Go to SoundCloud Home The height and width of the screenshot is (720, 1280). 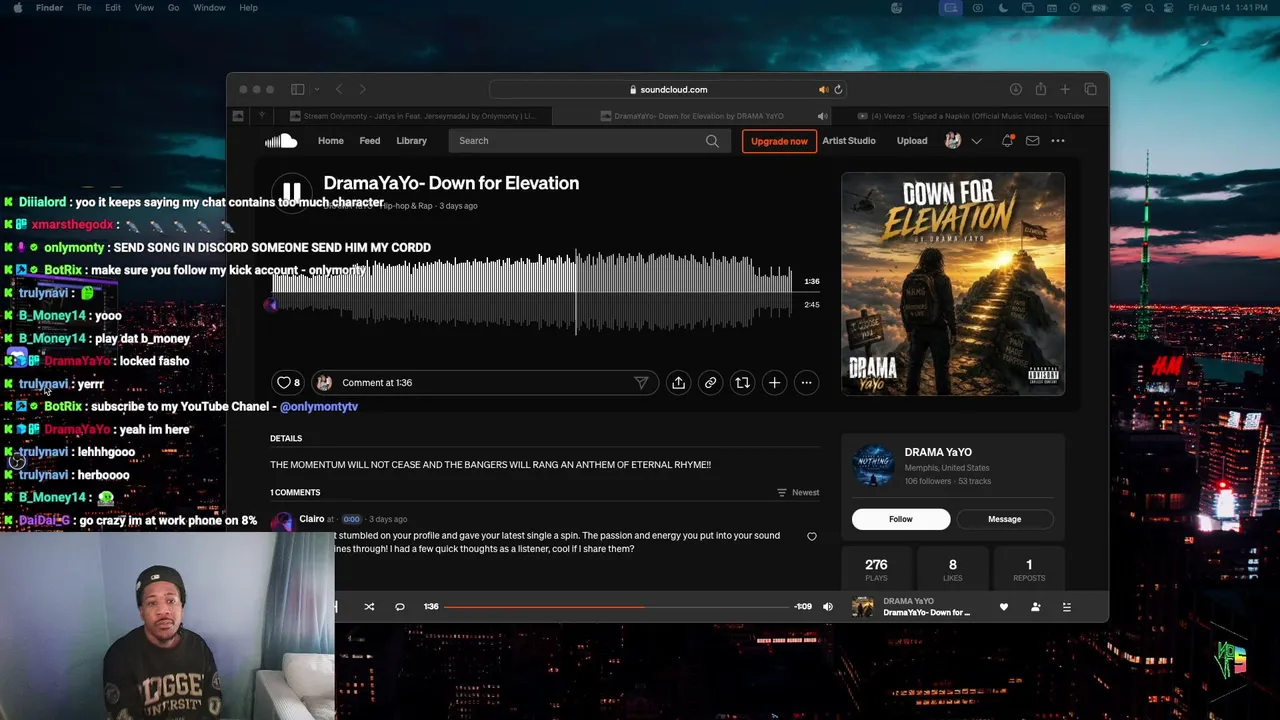pyautogui.click(x=330, y=141)
